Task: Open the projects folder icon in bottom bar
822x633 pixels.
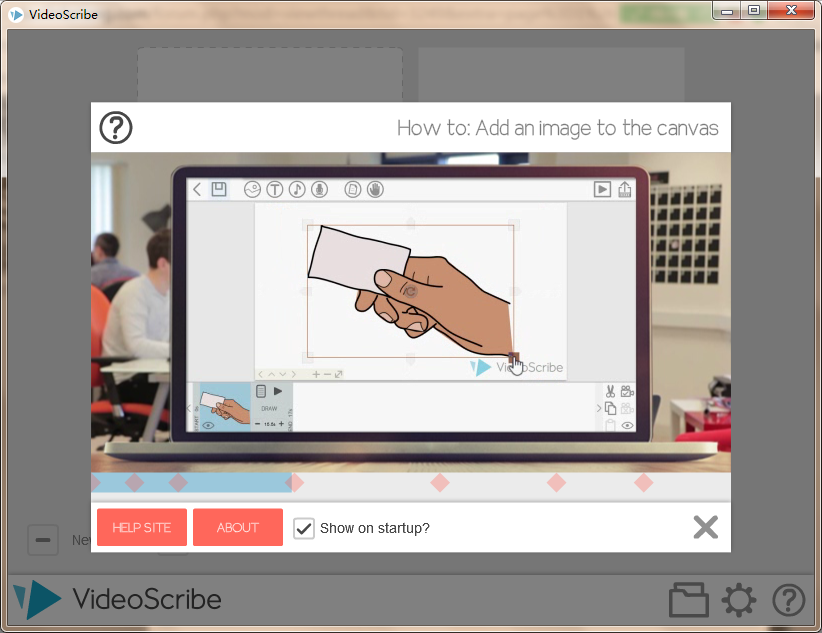Action: (688, 600)
